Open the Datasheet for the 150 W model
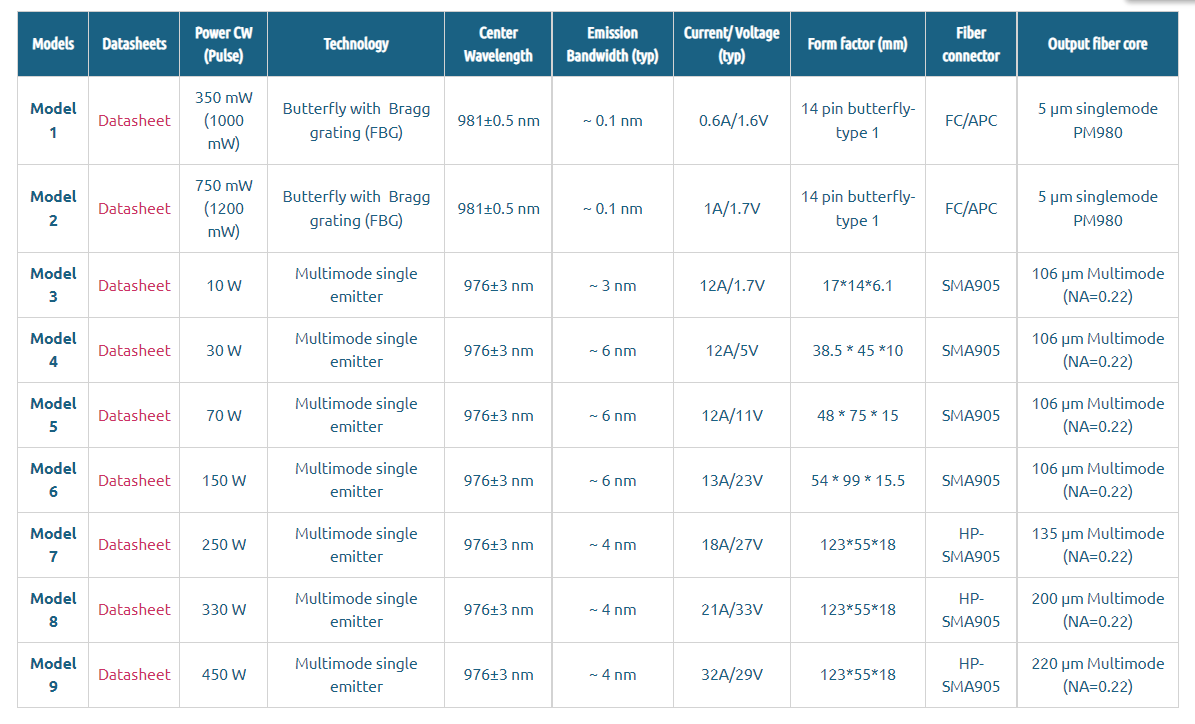The image size is (1195, 724). click(134, 480)
